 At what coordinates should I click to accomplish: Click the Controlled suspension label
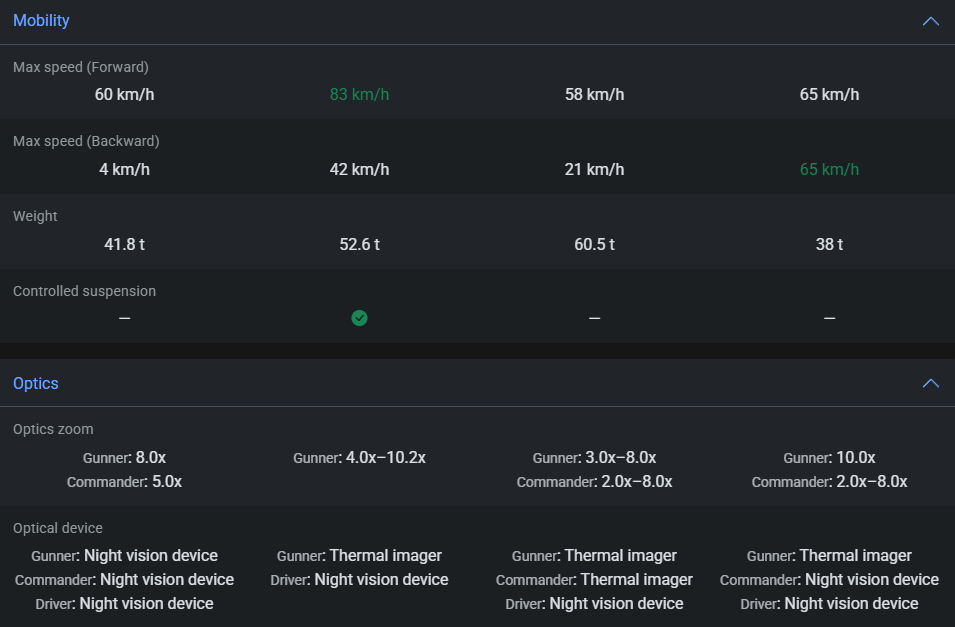point(84,291)
